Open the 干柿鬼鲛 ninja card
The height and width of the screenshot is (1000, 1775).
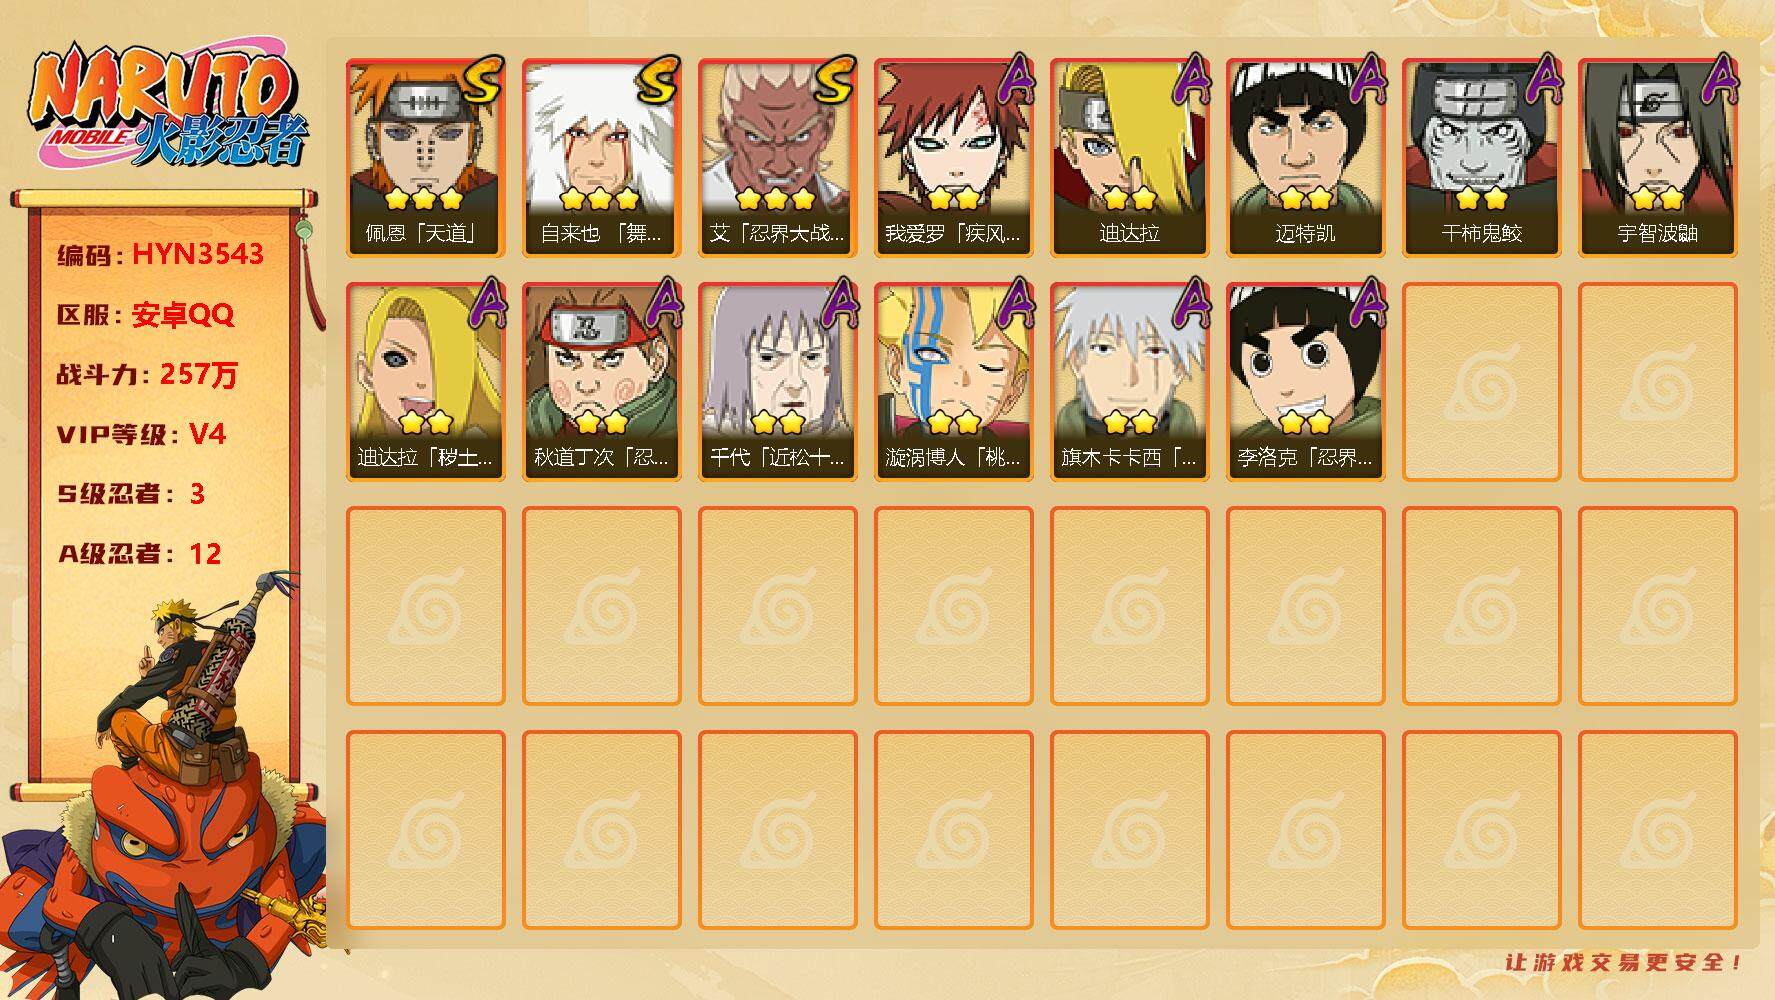1481,157
